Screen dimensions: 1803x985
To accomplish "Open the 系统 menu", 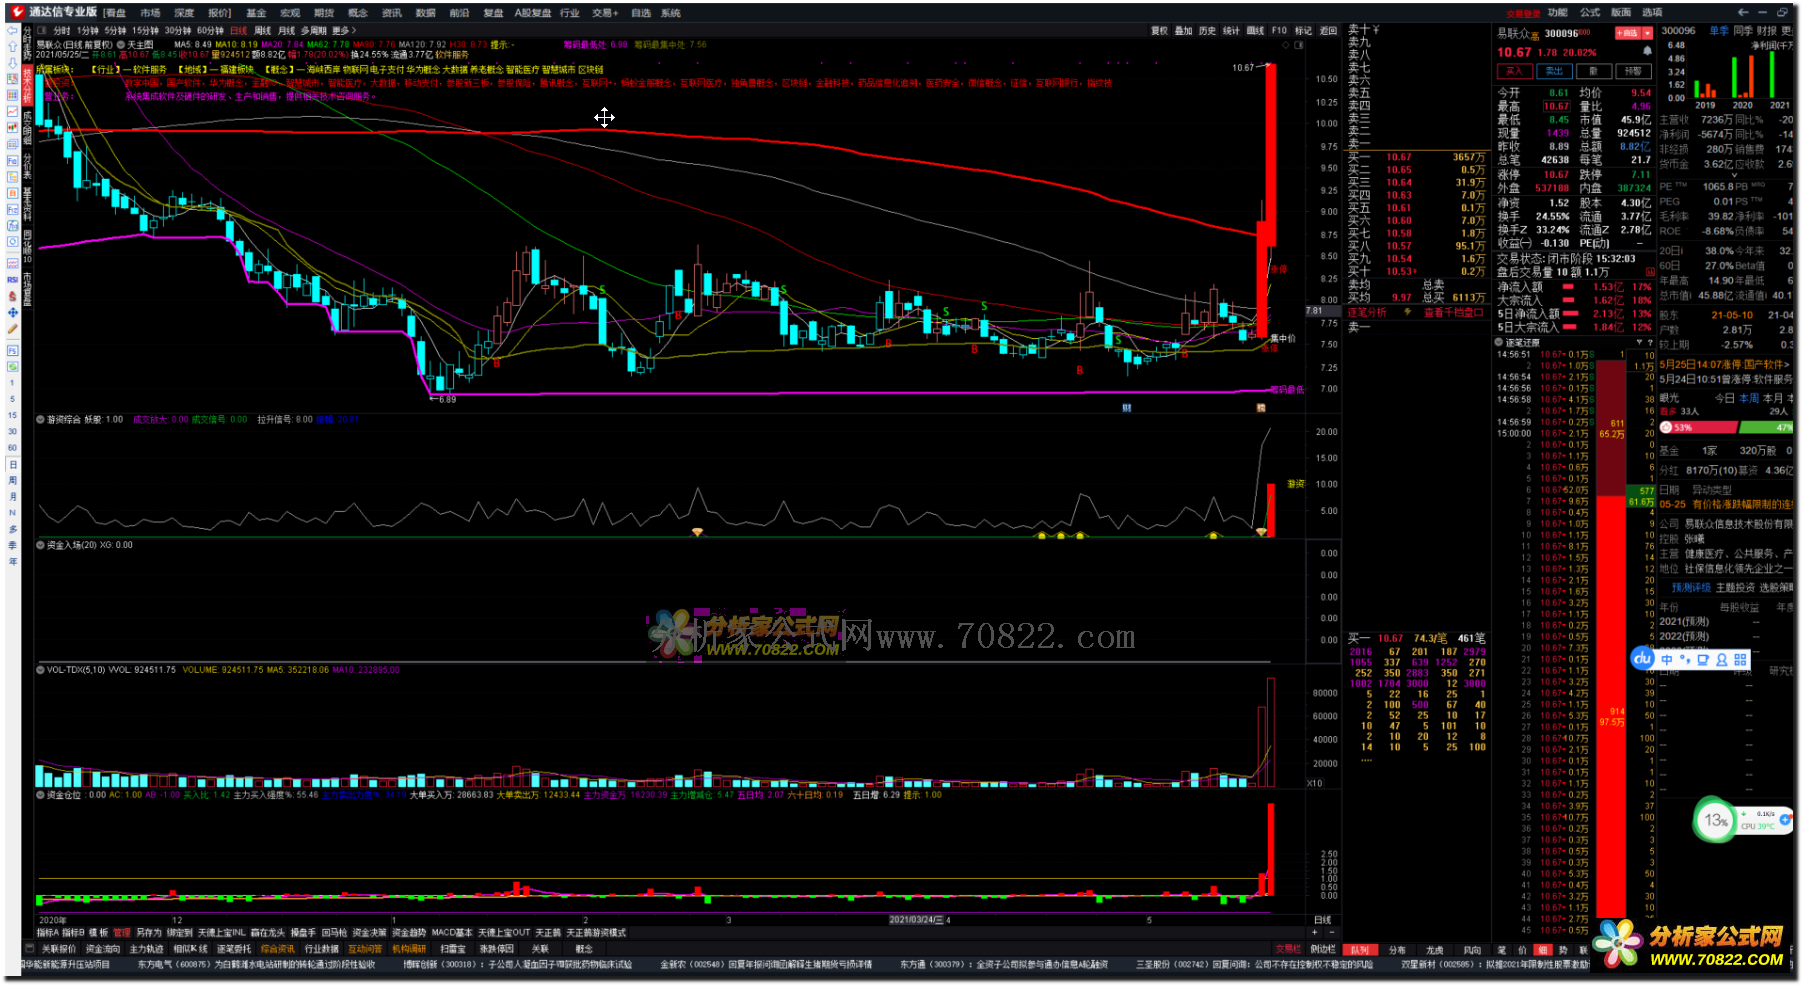I will point(671,13).
